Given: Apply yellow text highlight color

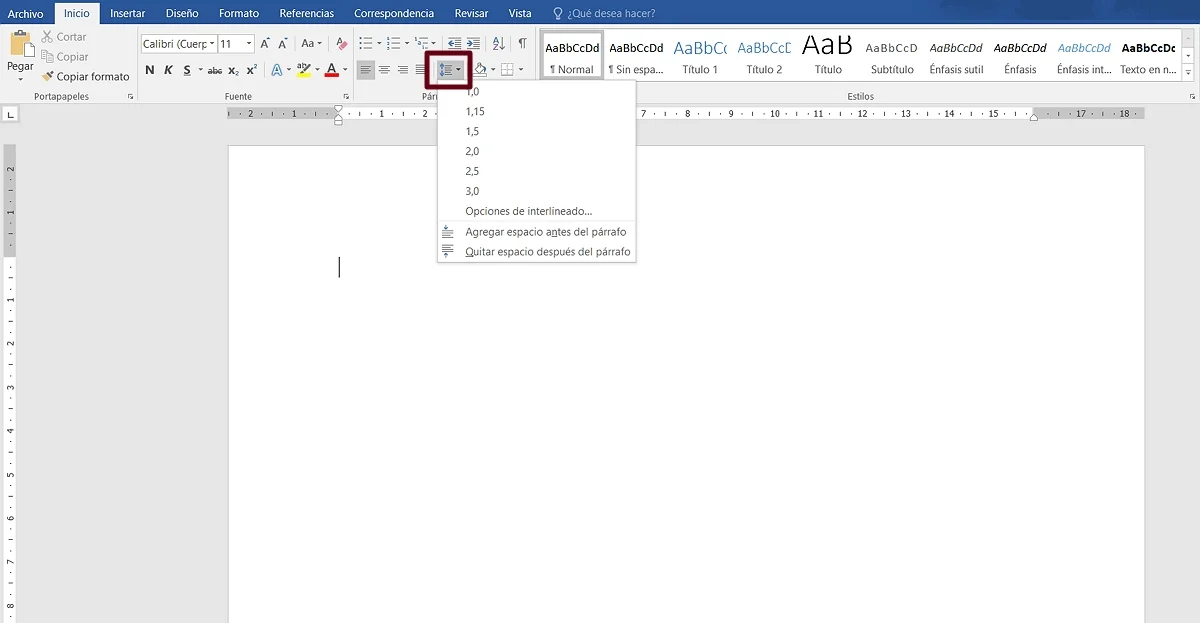Looking at the screenshot, I should pyautogui.click(x=304, y=70).
